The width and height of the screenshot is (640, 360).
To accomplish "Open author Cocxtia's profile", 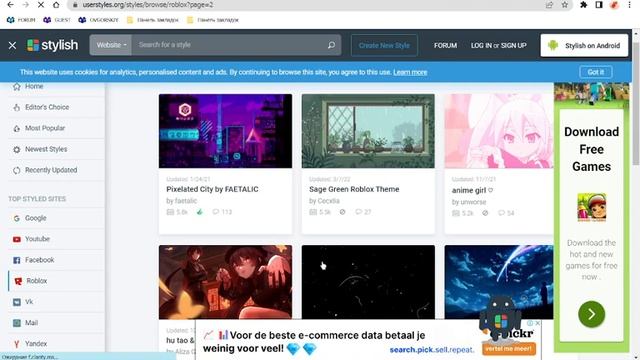I will [x=329, y=201].
